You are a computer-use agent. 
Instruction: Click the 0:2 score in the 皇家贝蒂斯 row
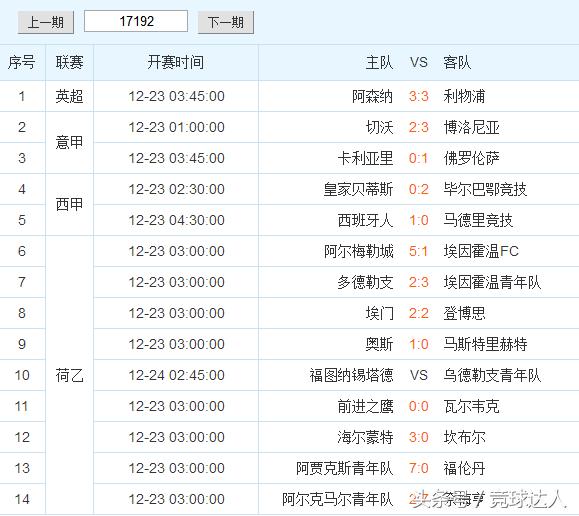418,189
